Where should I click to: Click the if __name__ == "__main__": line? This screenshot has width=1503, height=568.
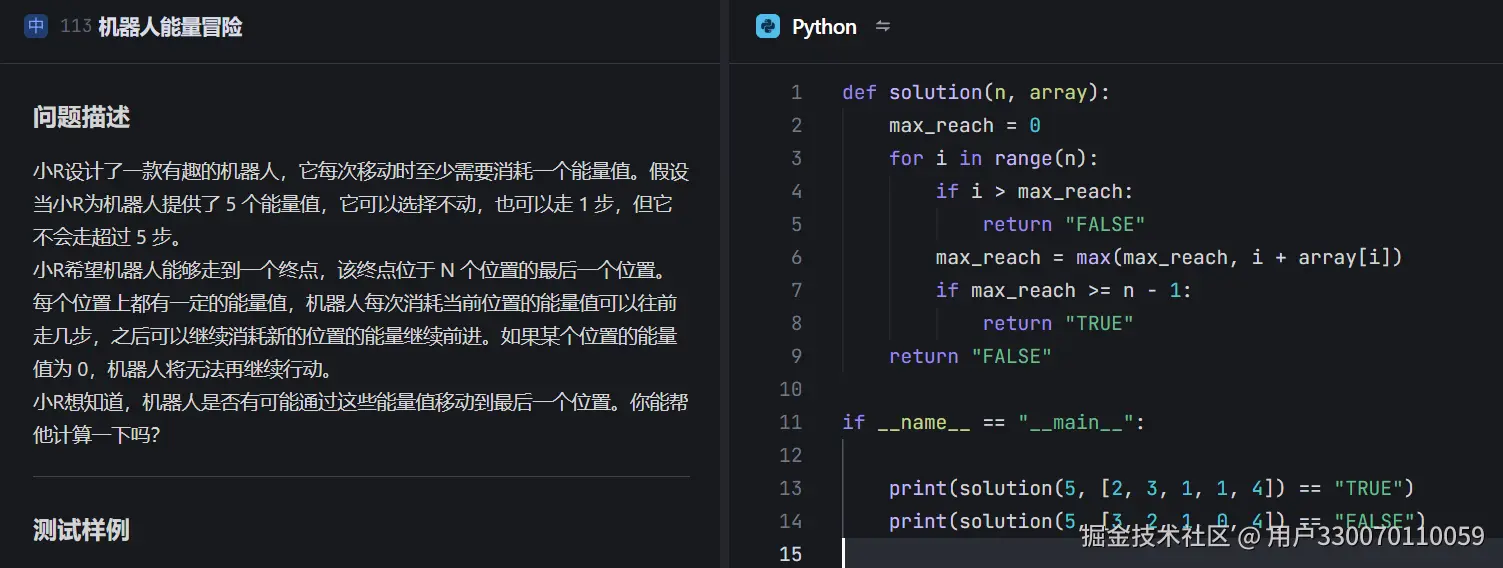pyautogui.click(x=993, y=422)
